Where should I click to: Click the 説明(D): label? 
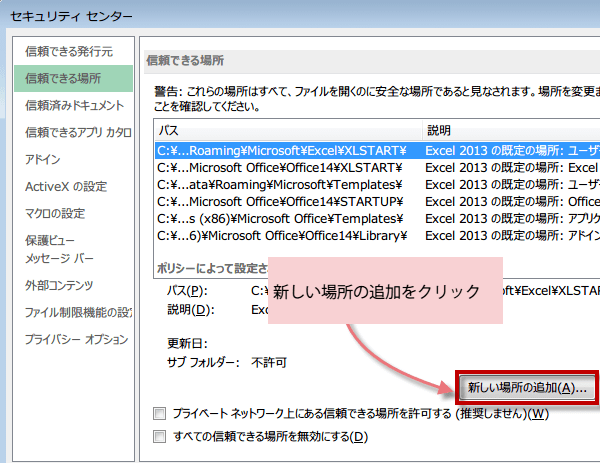click(x=191, y=310)
